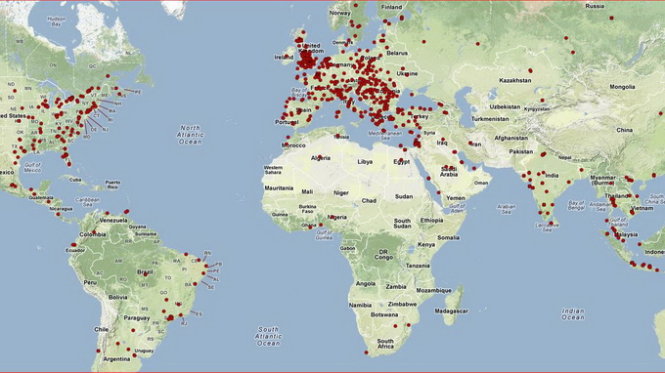Screen dimensions: 665x373
Task: Click the Kazakhstan country label
Action: (x=515, y=80)
